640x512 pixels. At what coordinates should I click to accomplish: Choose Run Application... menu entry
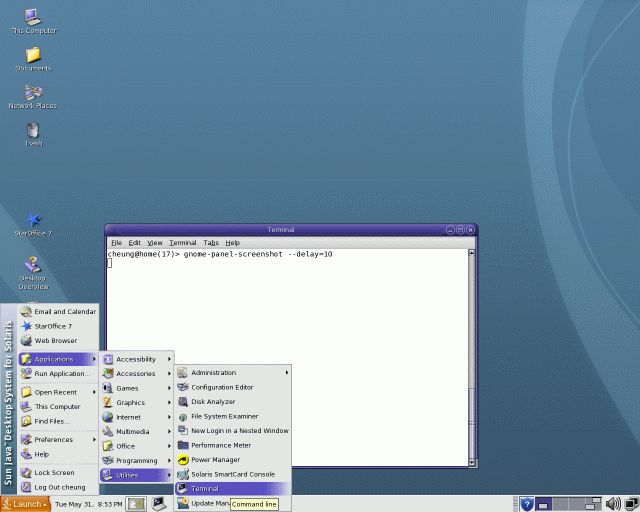[58, 374]
